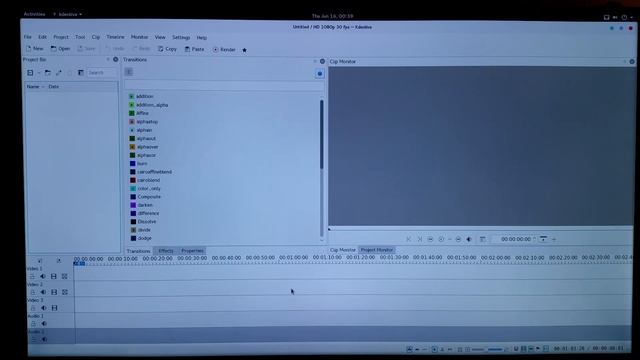
Task: Click the Name column header in Project Bin
Action: (x=33, y=87)
